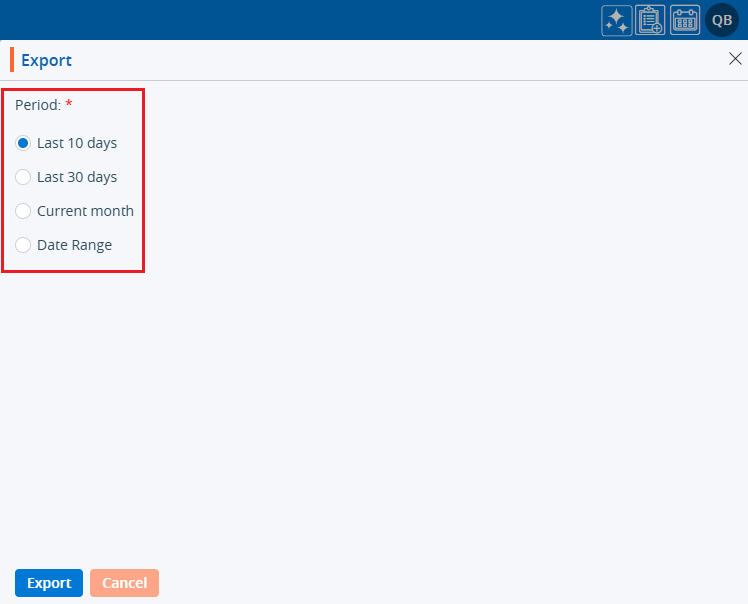Click the Period field label
The width and height of the screenshot is (748, 604).
pyautogui.click(x=38, y=104)
